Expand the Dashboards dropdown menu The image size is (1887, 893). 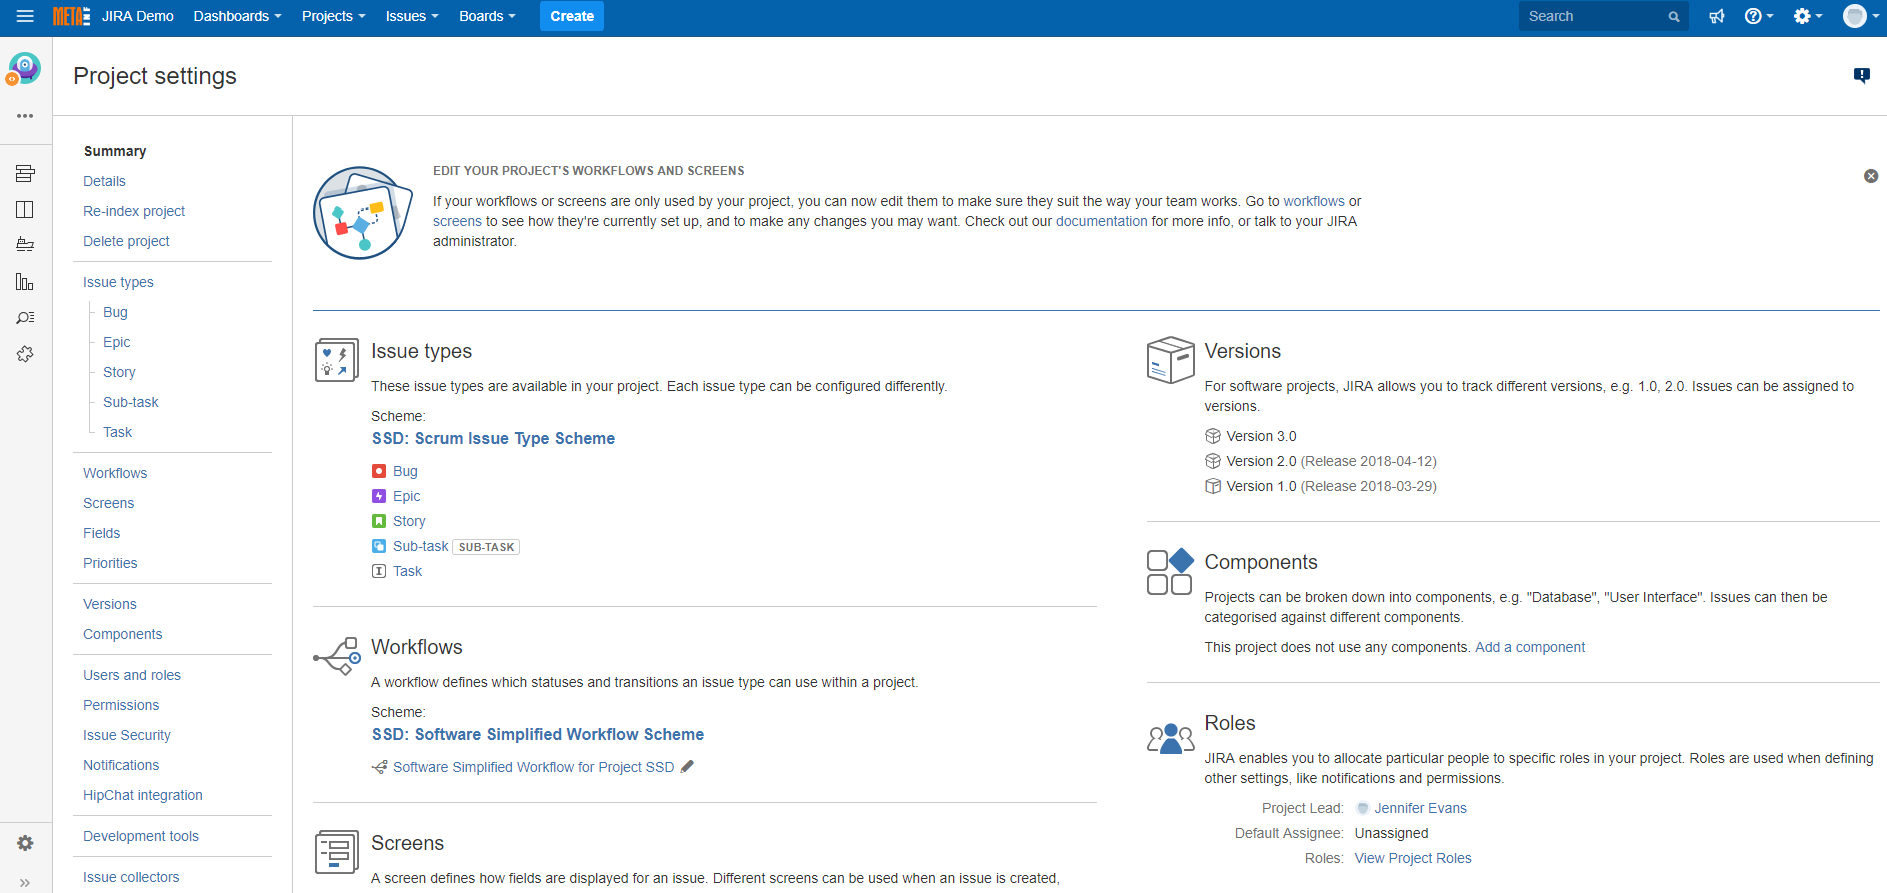pyautogui.click(x=237, y=16)
